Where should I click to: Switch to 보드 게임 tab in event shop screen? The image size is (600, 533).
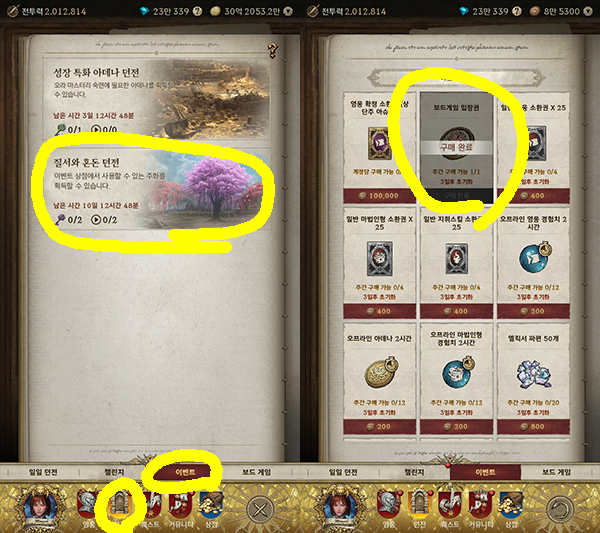coord(556,472)
